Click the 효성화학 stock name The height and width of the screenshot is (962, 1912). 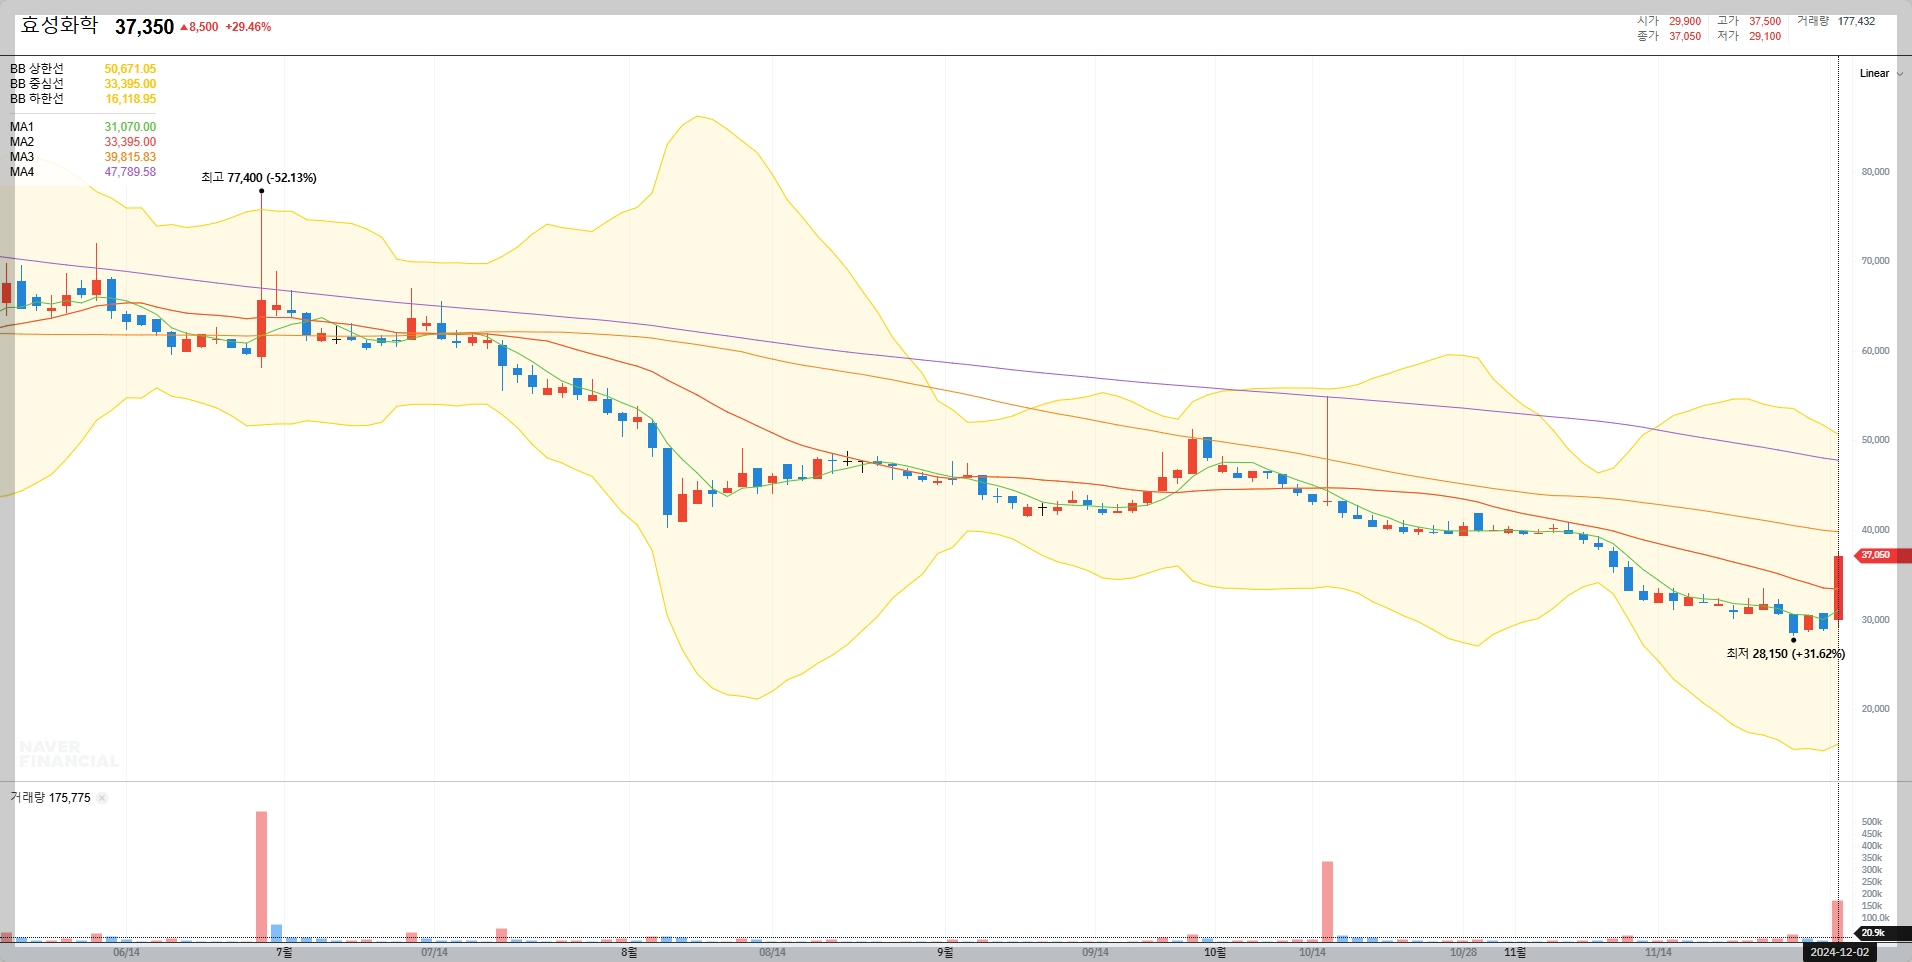pyautogui.click(x=59, y=26)
